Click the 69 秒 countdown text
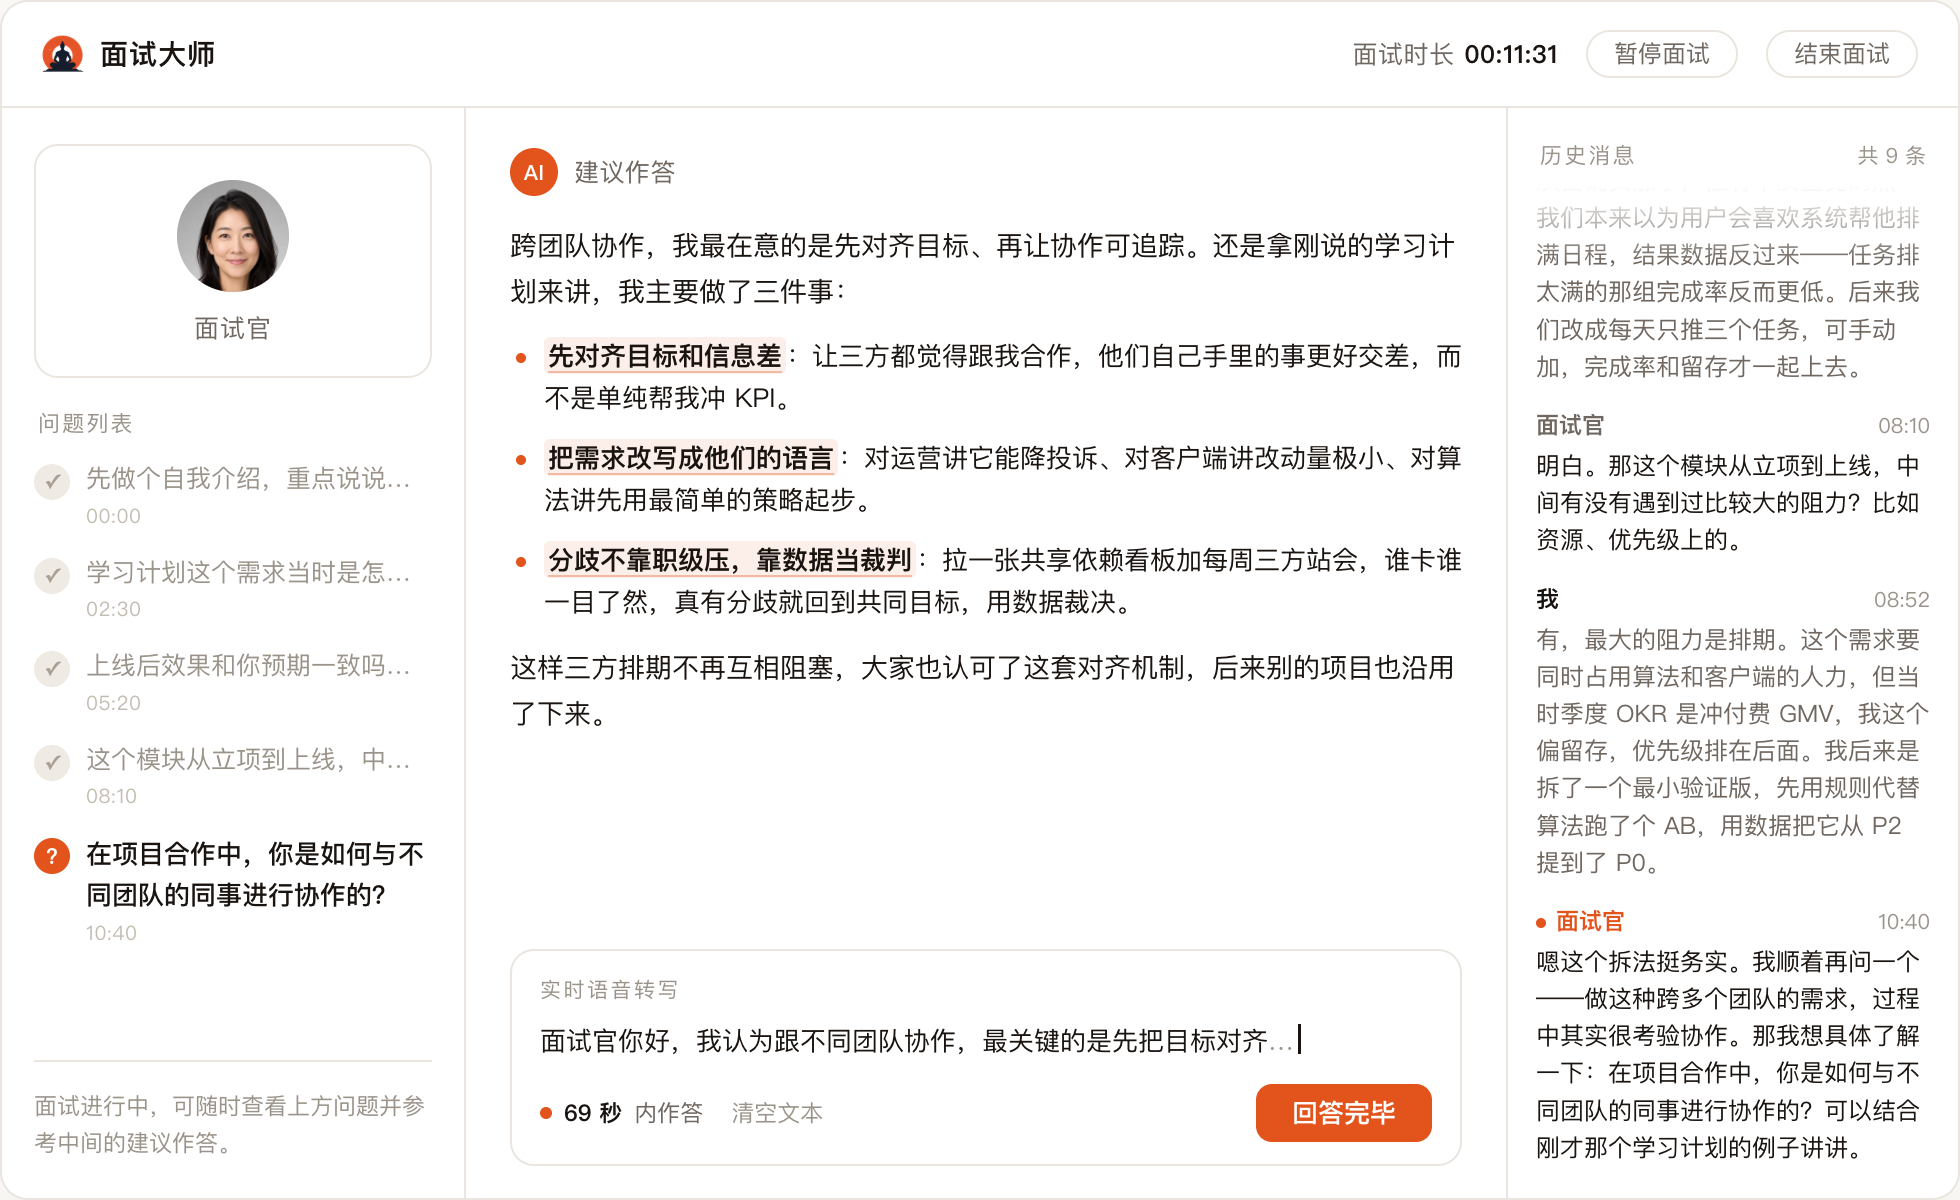Viewport: 1960px width, 1200px height. pyautogui.click(x=592, y=1113)
